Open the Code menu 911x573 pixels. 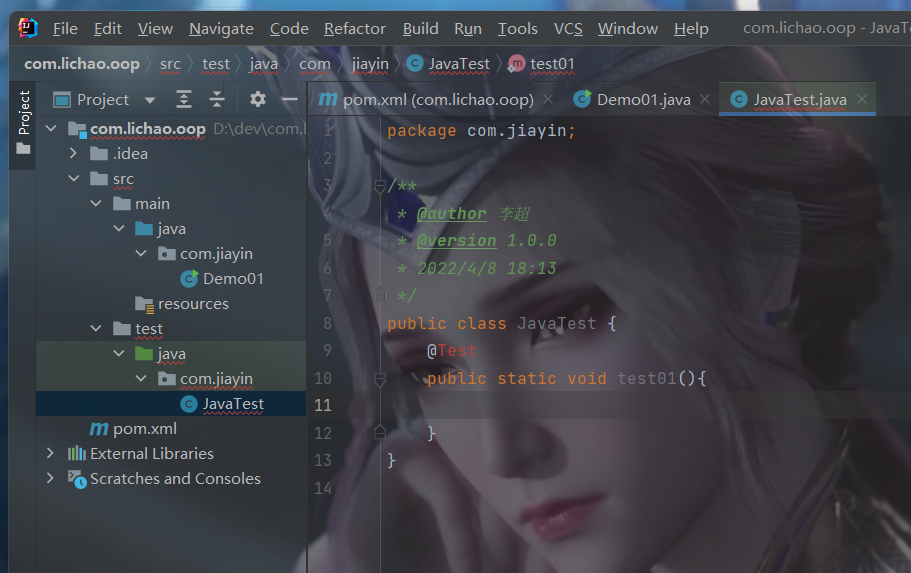(x=289, y=28)
